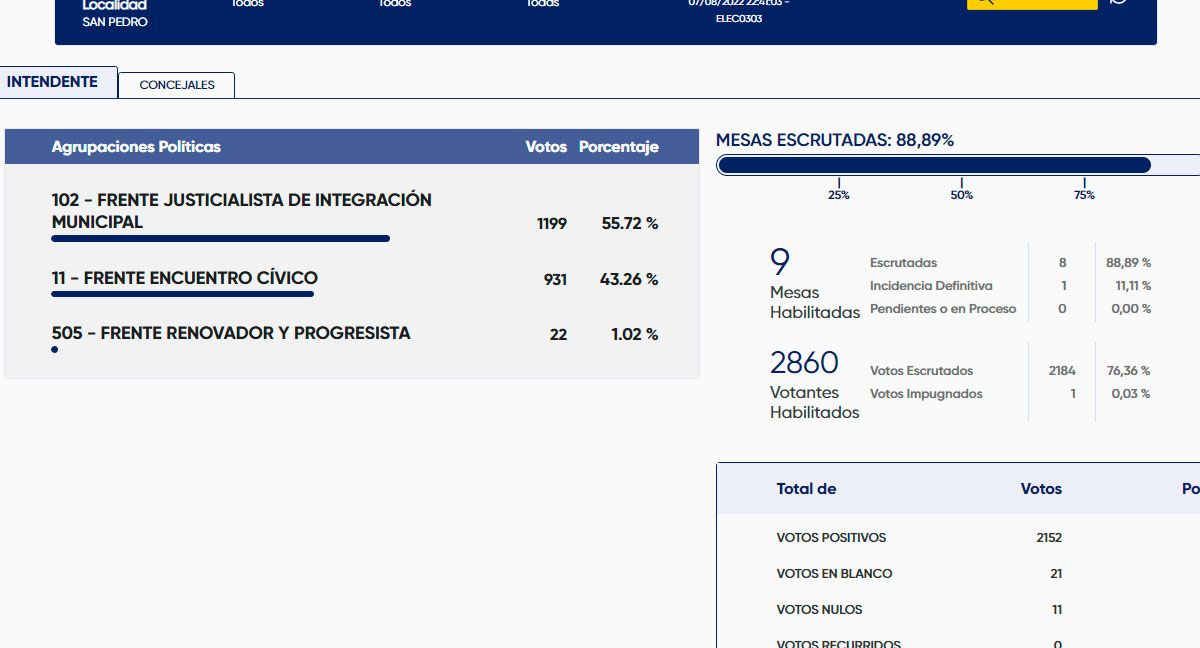
Task: Click the Porcentaje column header
Action: pos(618,147)
